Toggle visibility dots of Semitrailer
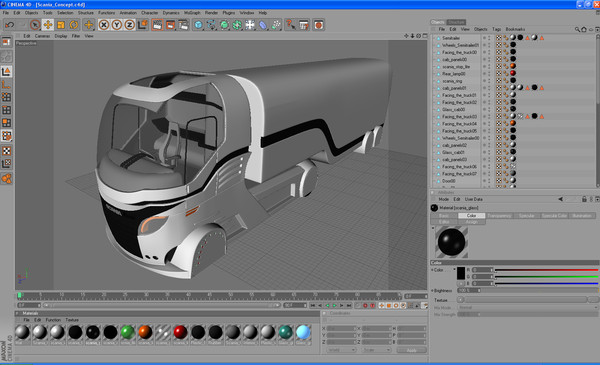Image resolution: width=600 pixels, height=365 pixels. [489, 38]
